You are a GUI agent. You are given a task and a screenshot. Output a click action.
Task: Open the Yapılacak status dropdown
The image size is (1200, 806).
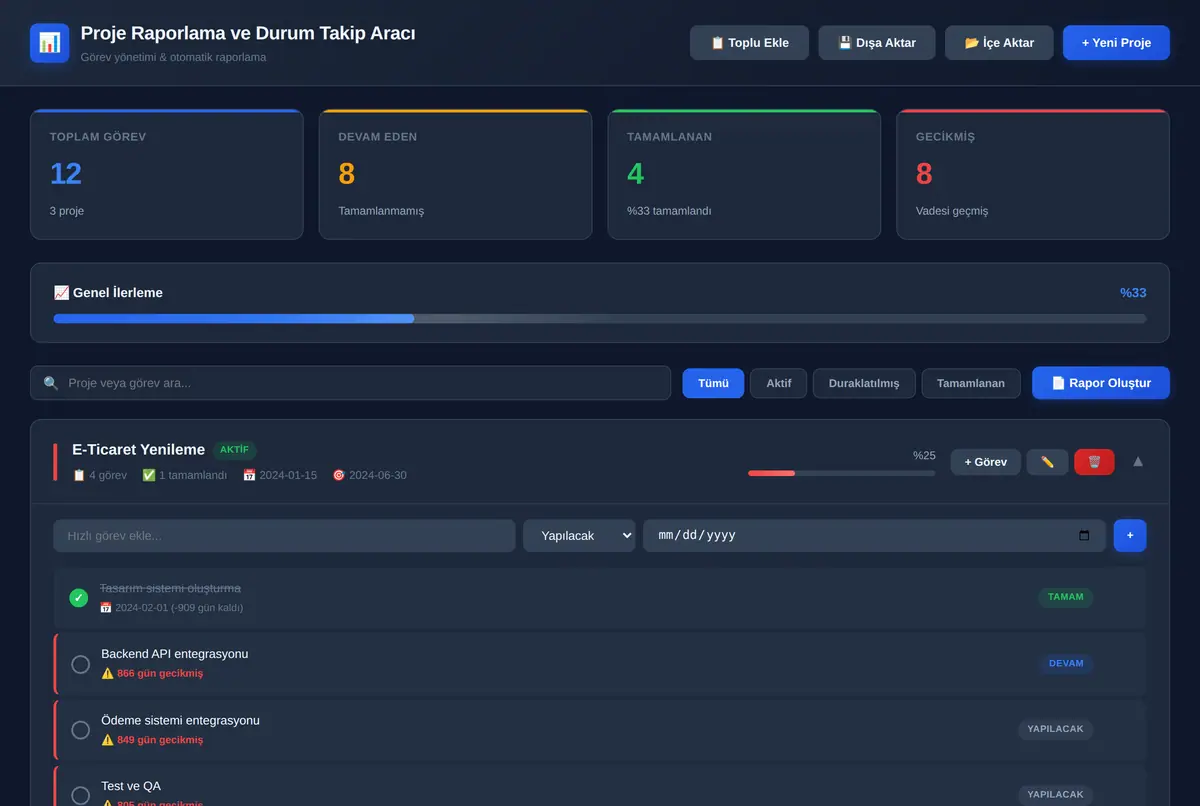[x=579, y=535]
